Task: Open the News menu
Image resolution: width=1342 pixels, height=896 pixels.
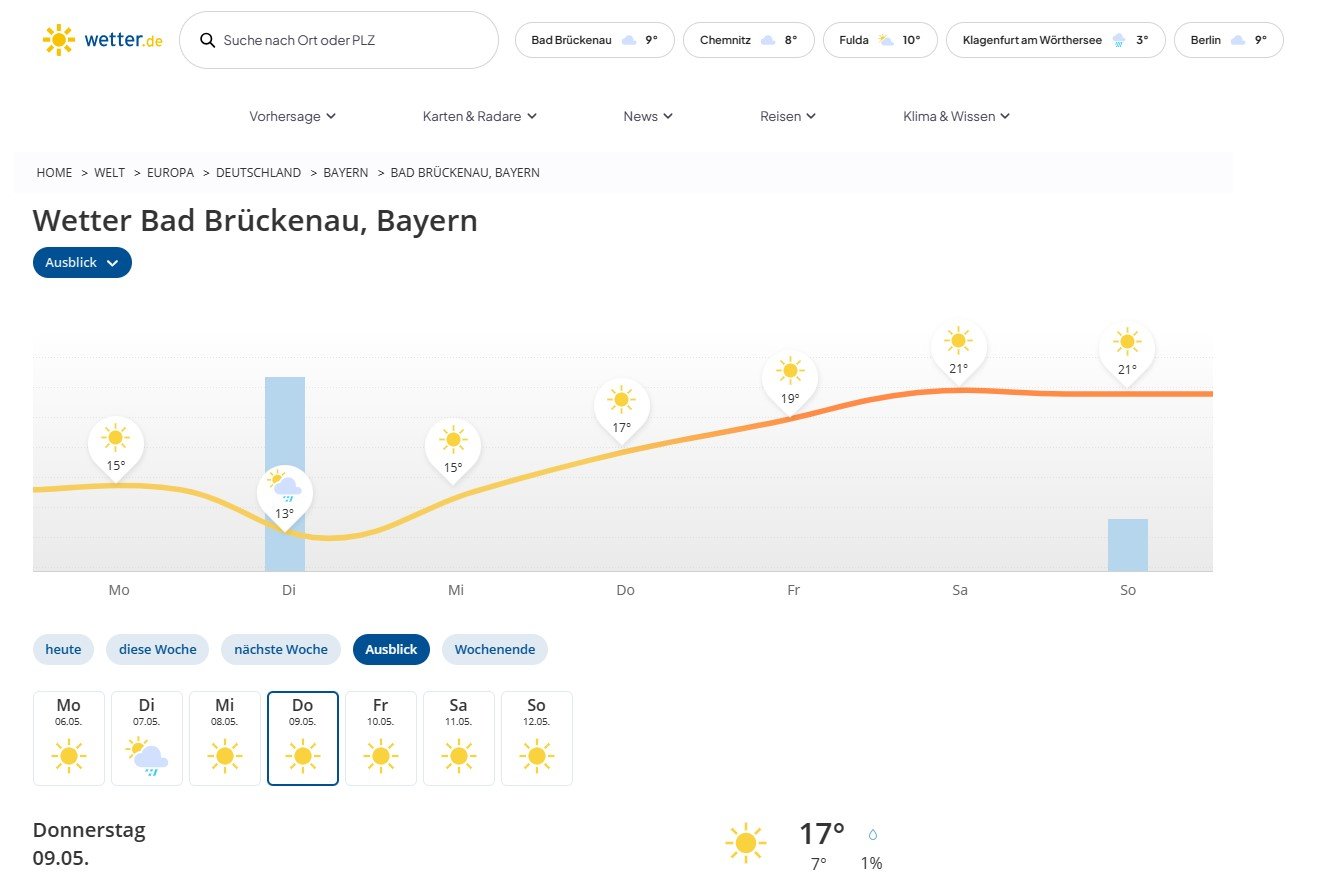Action: coord(647,116)
